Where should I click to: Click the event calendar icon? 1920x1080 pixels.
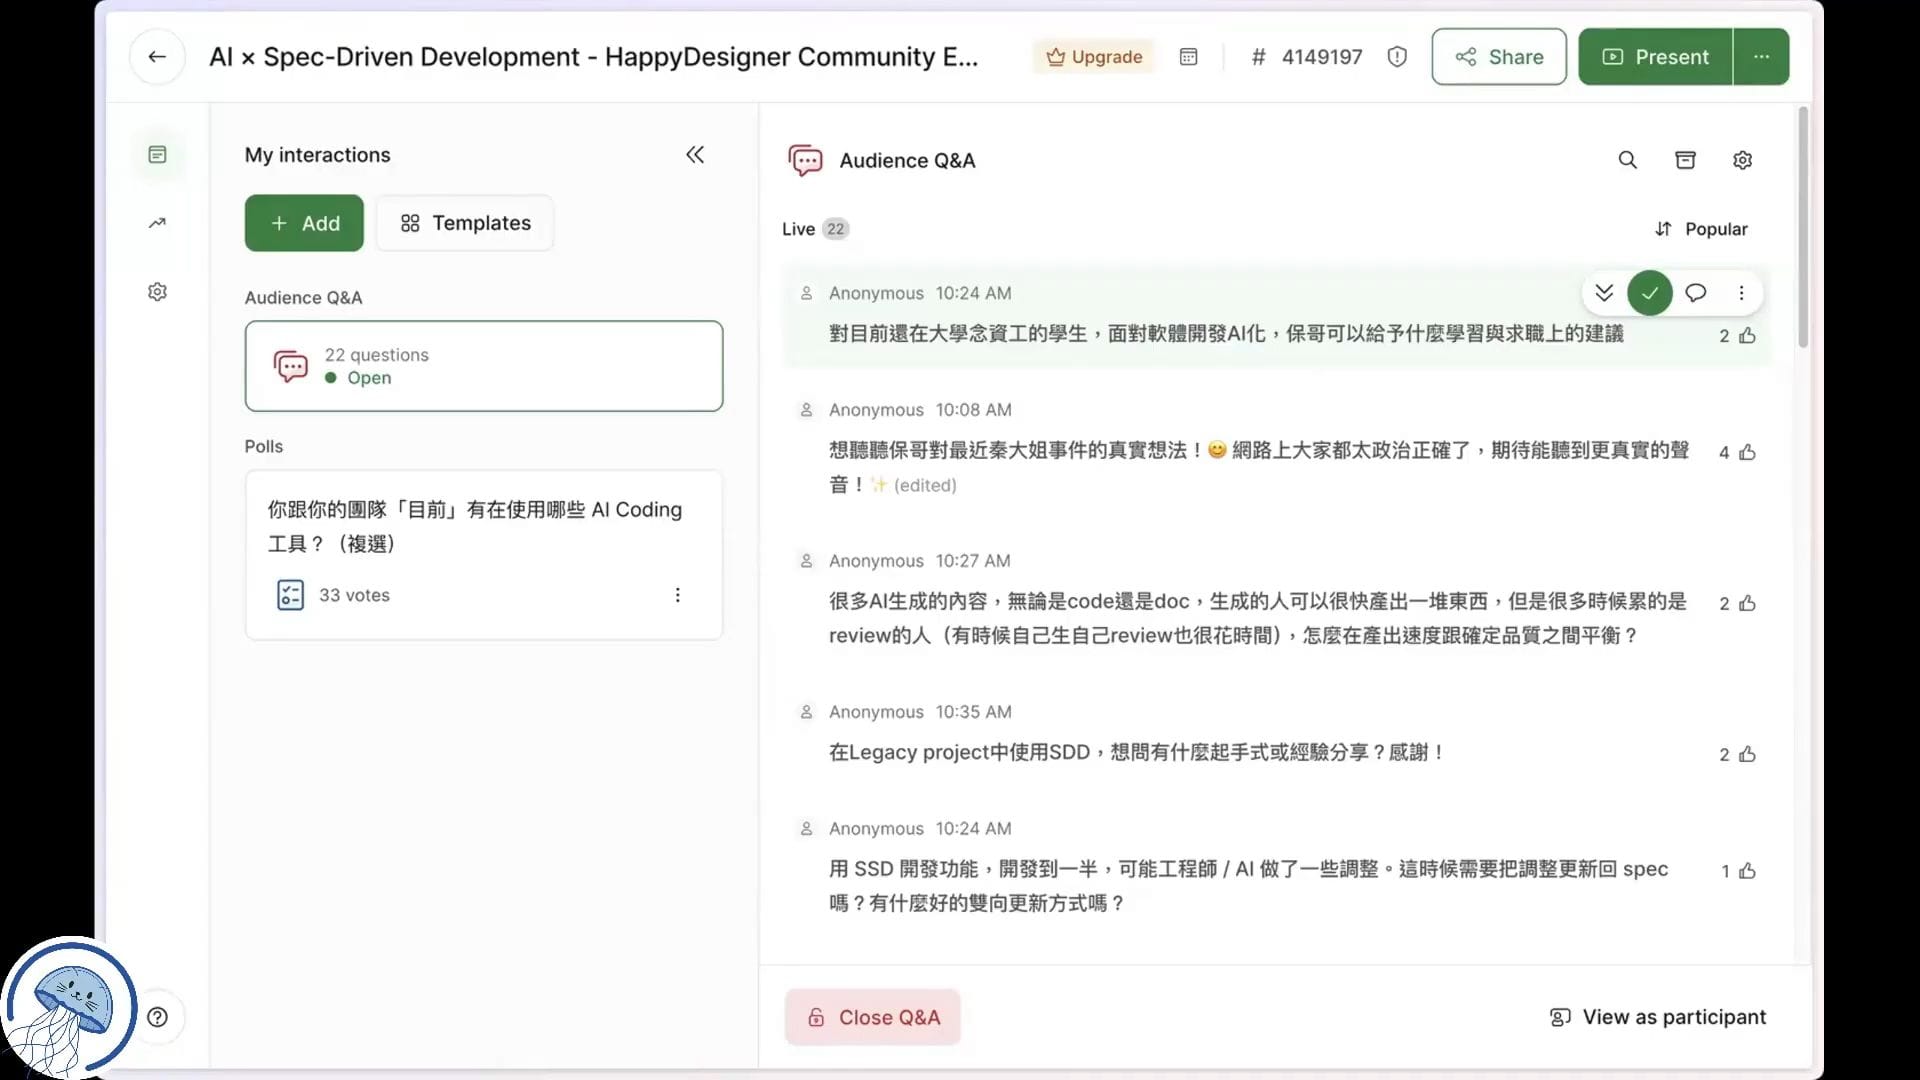pyautogui.click(x=1188, y=57)
